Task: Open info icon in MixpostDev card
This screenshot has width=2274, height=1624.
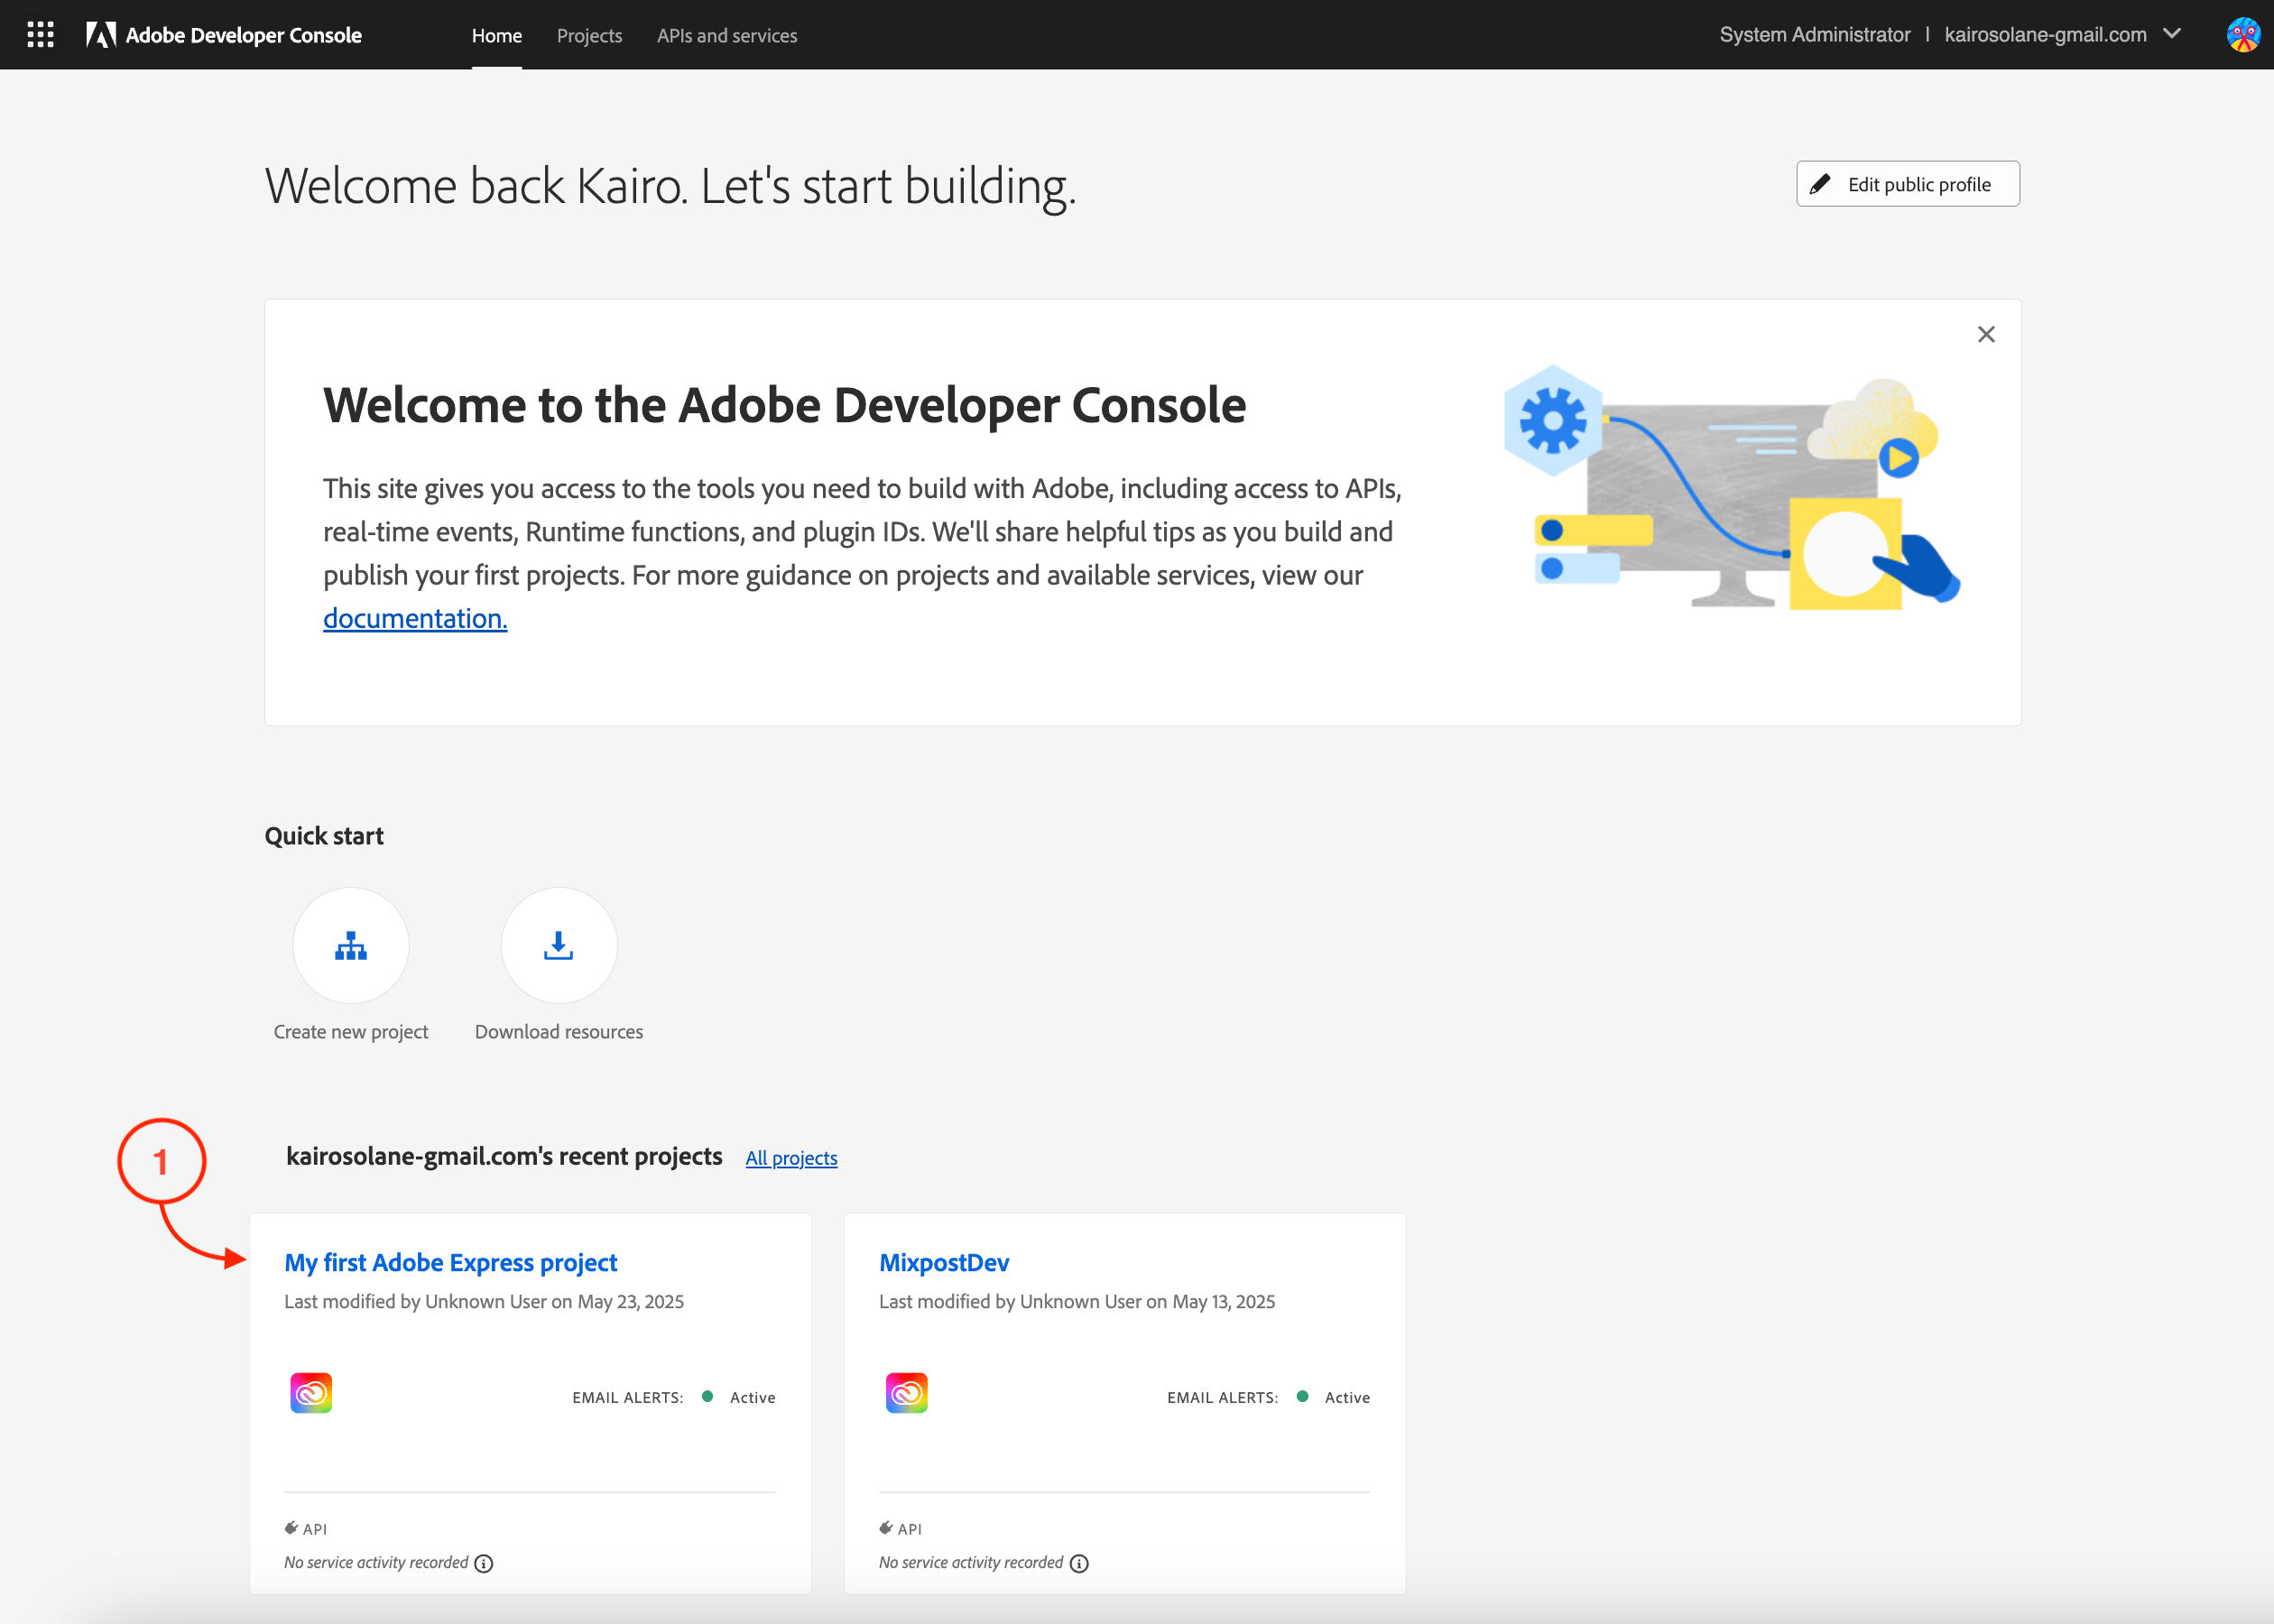Action: (x=1079, y=1563)
